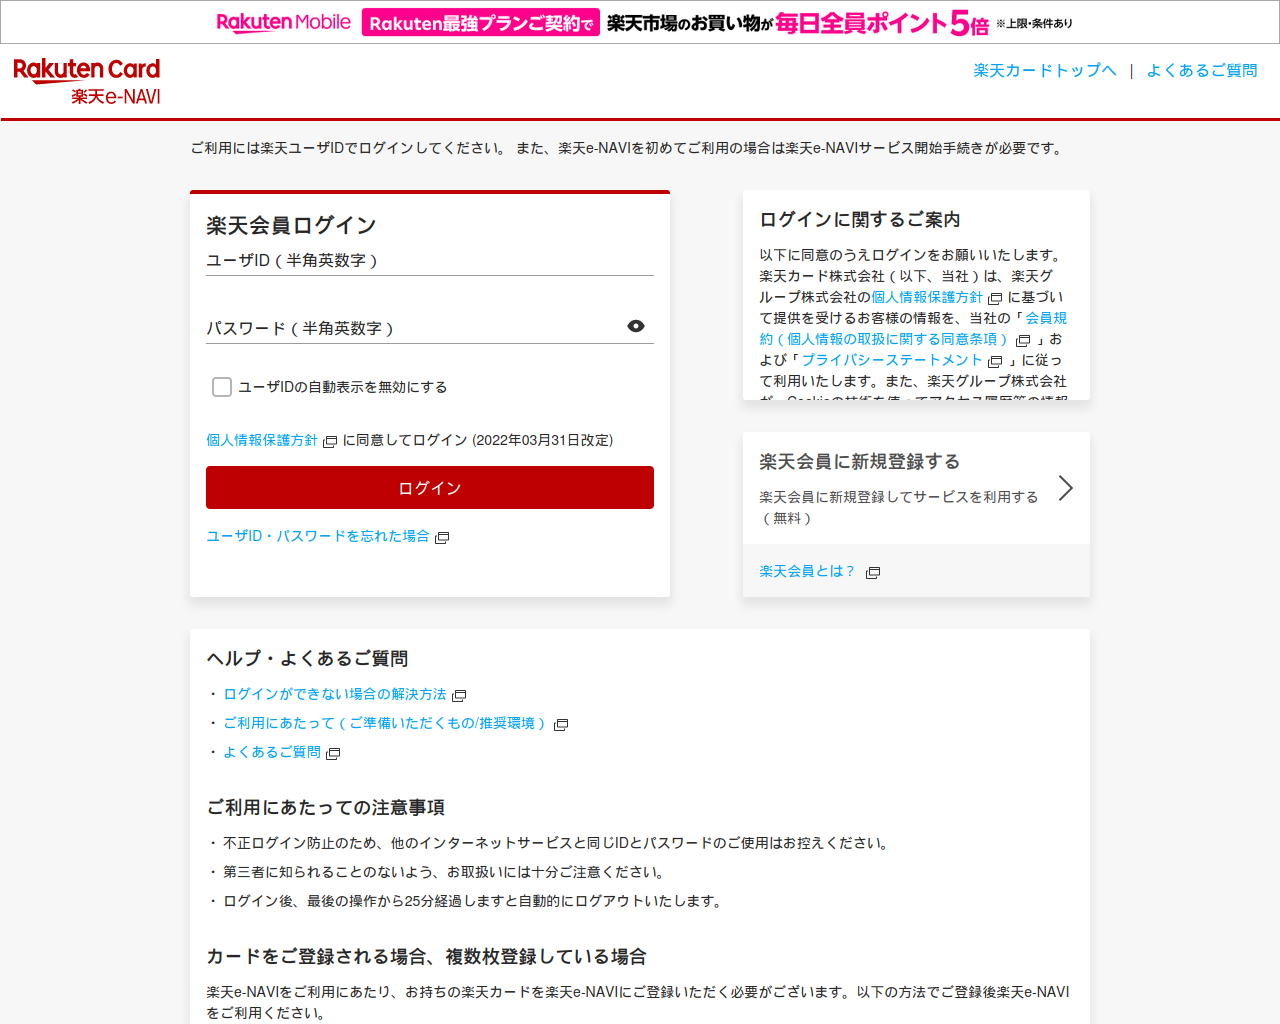The height and width of the screenshot is (1024, 1280).
Task: Open 楽天会員とは？ link
Action: tap(808, 571)
